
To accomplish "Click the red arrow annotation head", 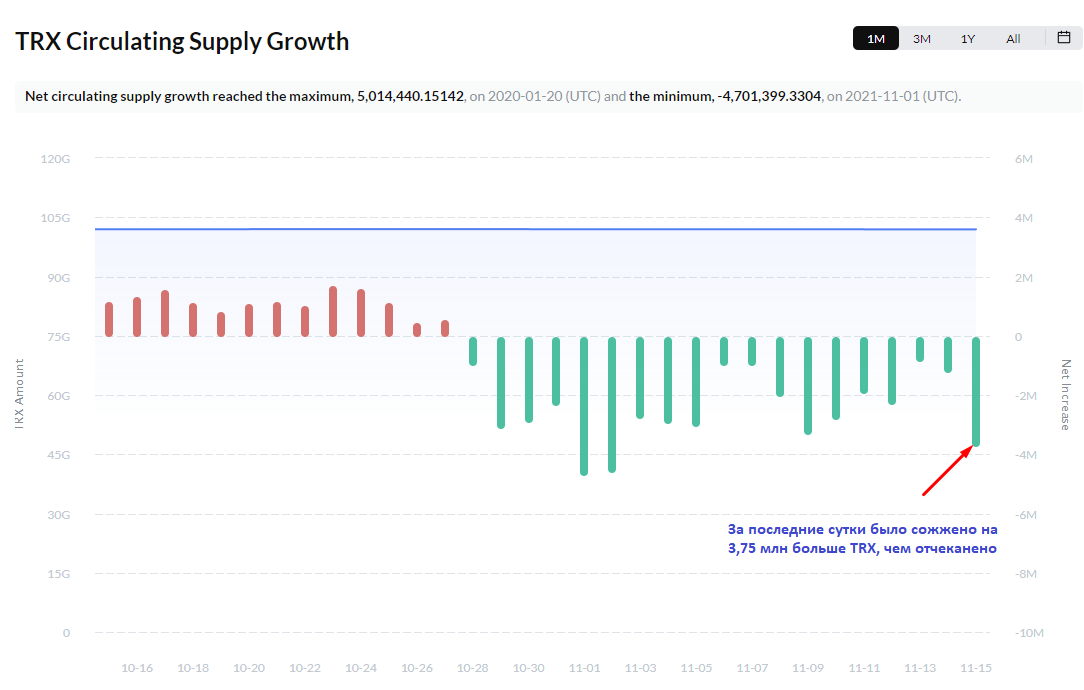I will 967,451.
